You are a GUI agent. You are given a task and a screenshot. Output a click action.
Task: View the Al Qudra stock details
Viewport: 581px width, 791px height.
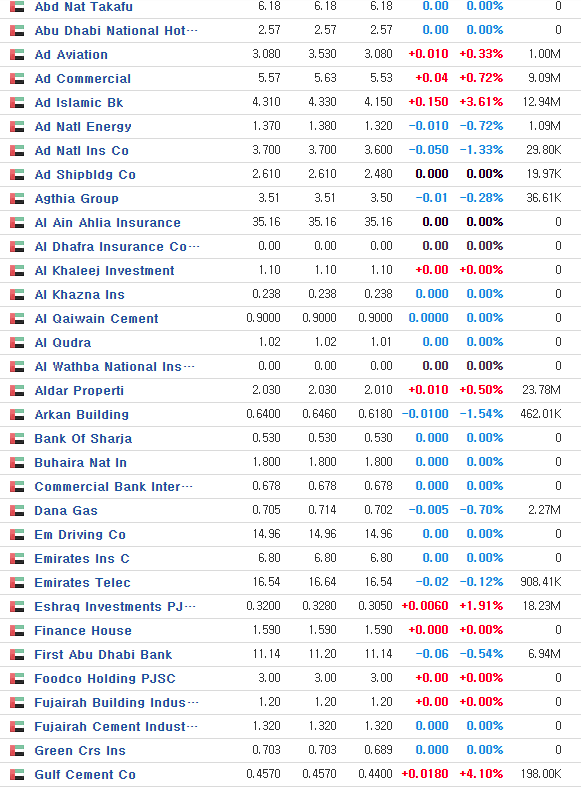(x=63, y=343)
